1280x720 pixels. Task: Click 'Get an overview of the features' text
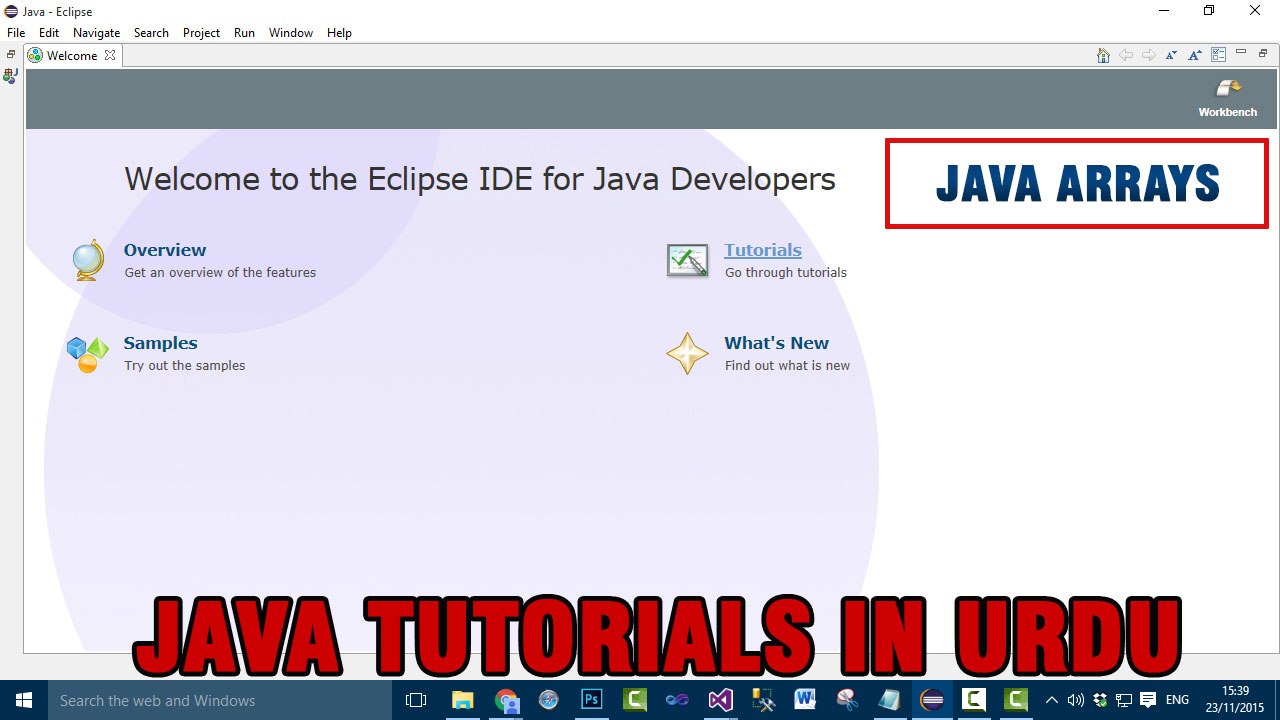(220, 272)
